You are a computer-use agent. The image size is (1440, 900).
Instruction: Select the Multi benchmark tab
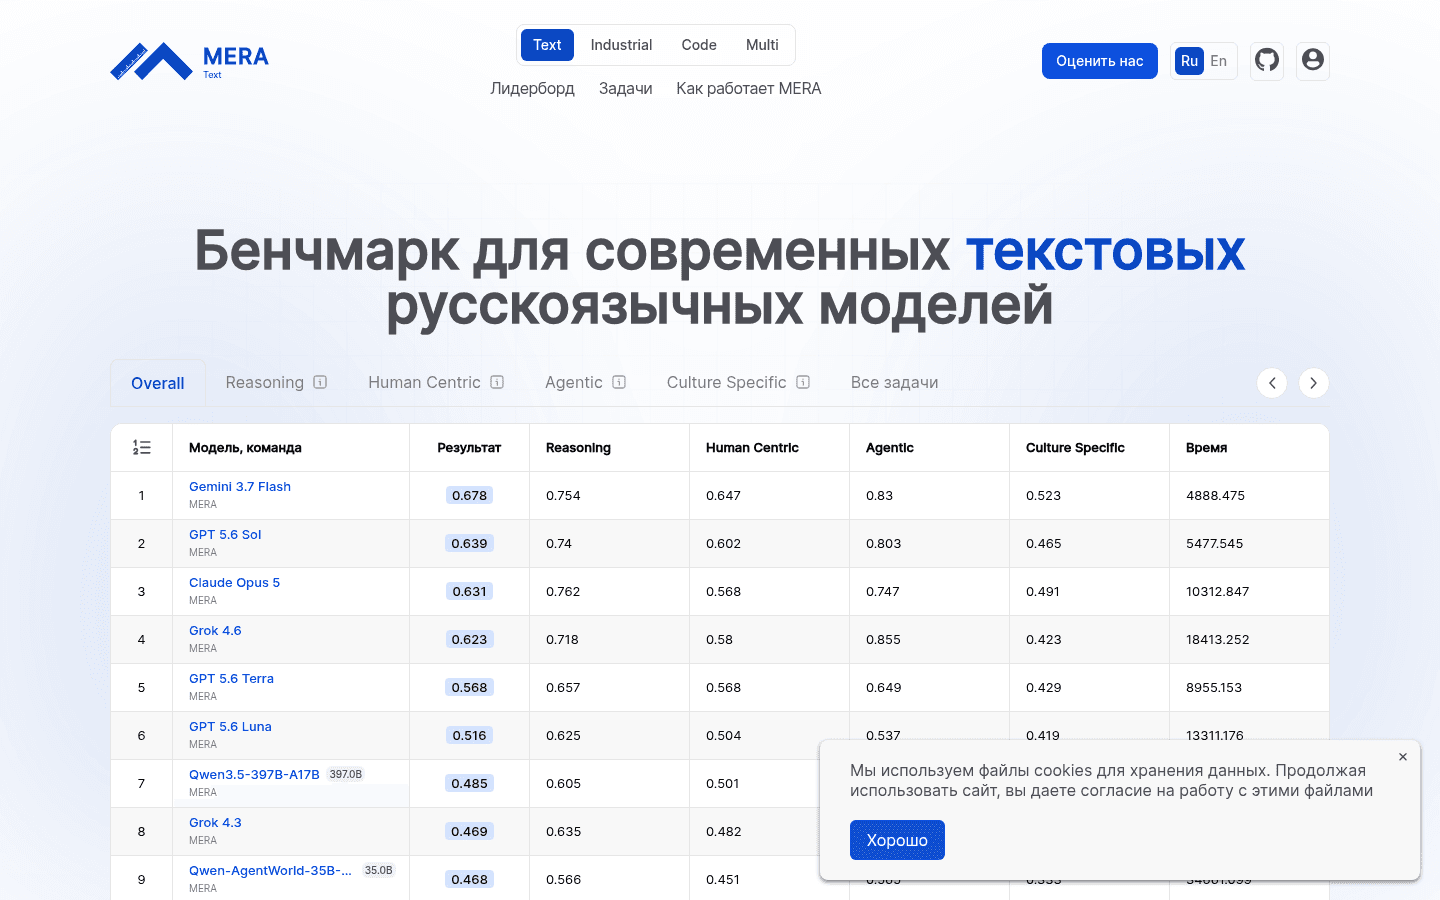(x=762, y=45)
